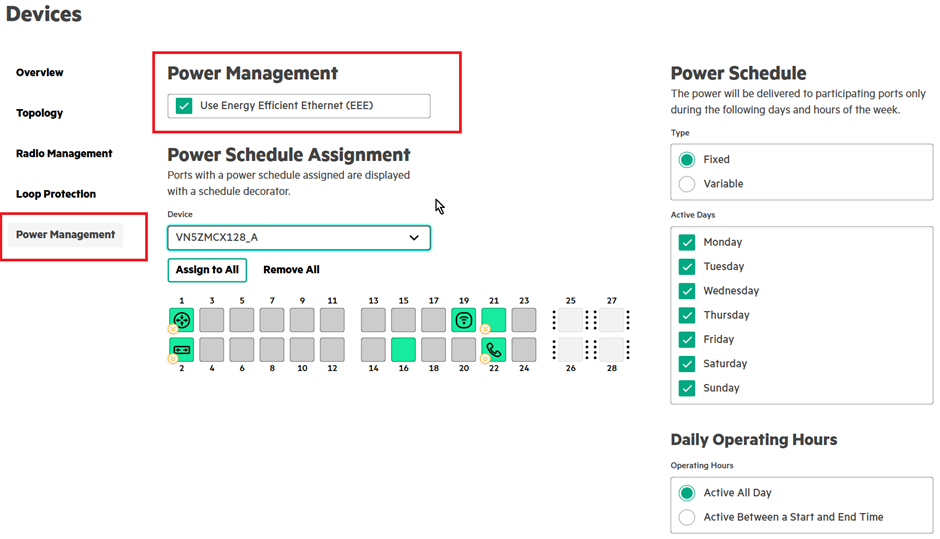The width and height of the screenshot is (940, 539).
Task: Select port 1 with the router icon
Action: point(181,320)
